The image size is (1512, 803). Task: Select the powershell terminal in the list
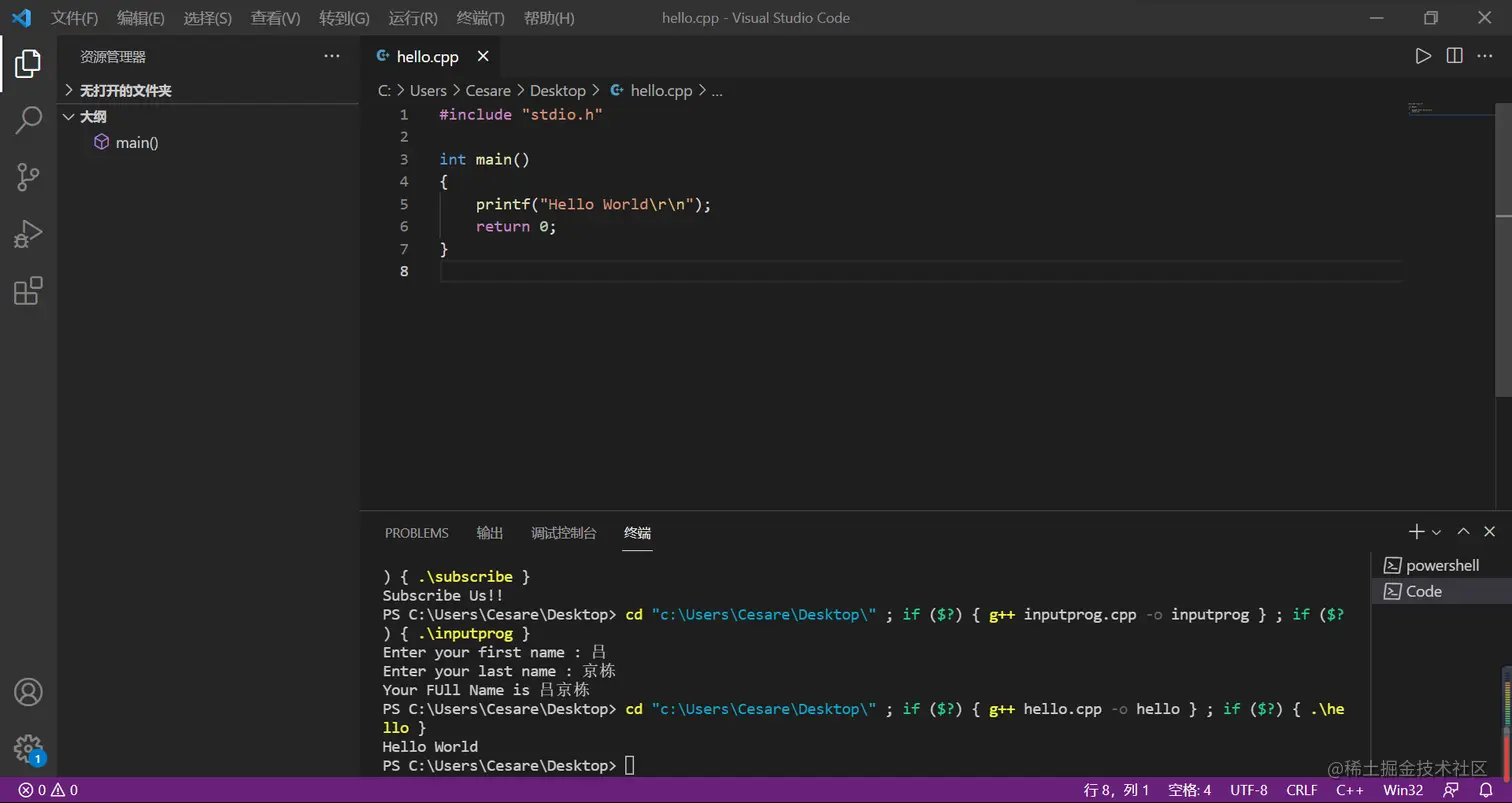pos(1441,565)
